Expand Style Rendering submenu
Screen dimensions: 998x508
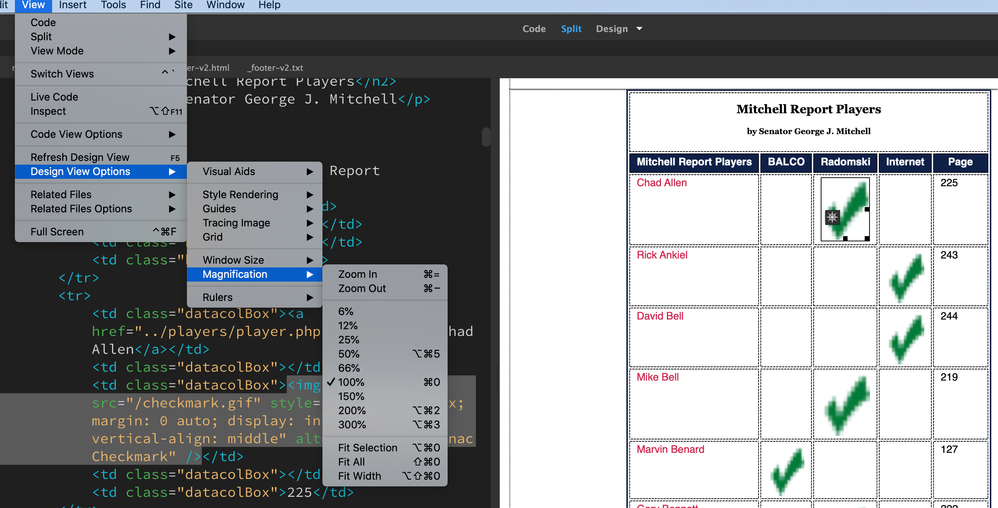(x=255, y=194)
